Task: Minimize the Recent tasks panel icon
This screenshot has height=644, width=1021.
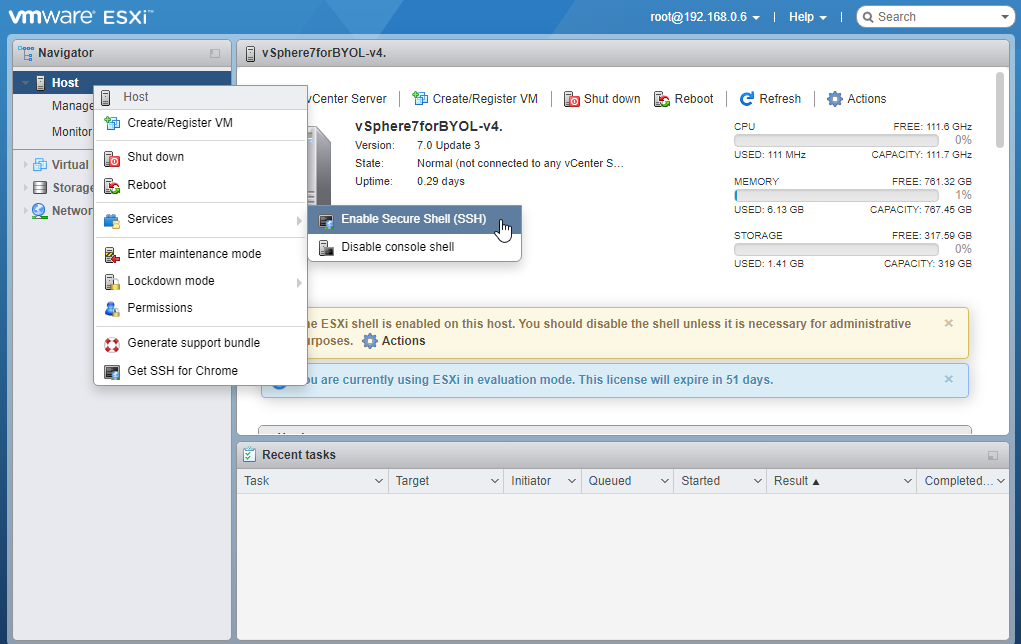Action: tap(992, 456)
